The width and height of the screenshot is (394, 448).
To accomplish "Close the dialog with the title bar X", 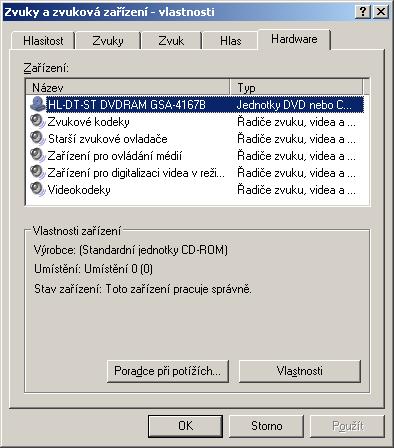I will [381, 12].
